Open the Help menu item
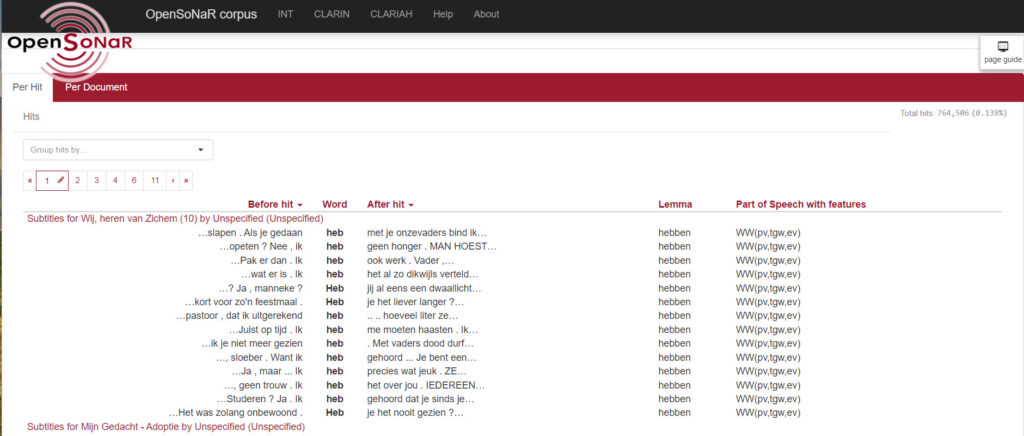This screenshot has width=1024, height=436. (443, 15)
